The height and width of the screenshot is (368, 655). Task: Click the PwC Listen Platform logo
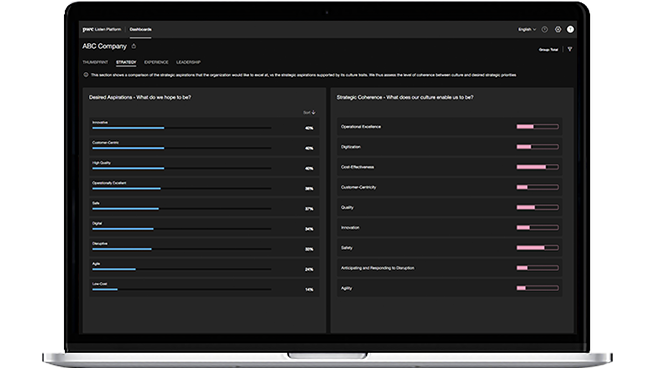(102, 29)
